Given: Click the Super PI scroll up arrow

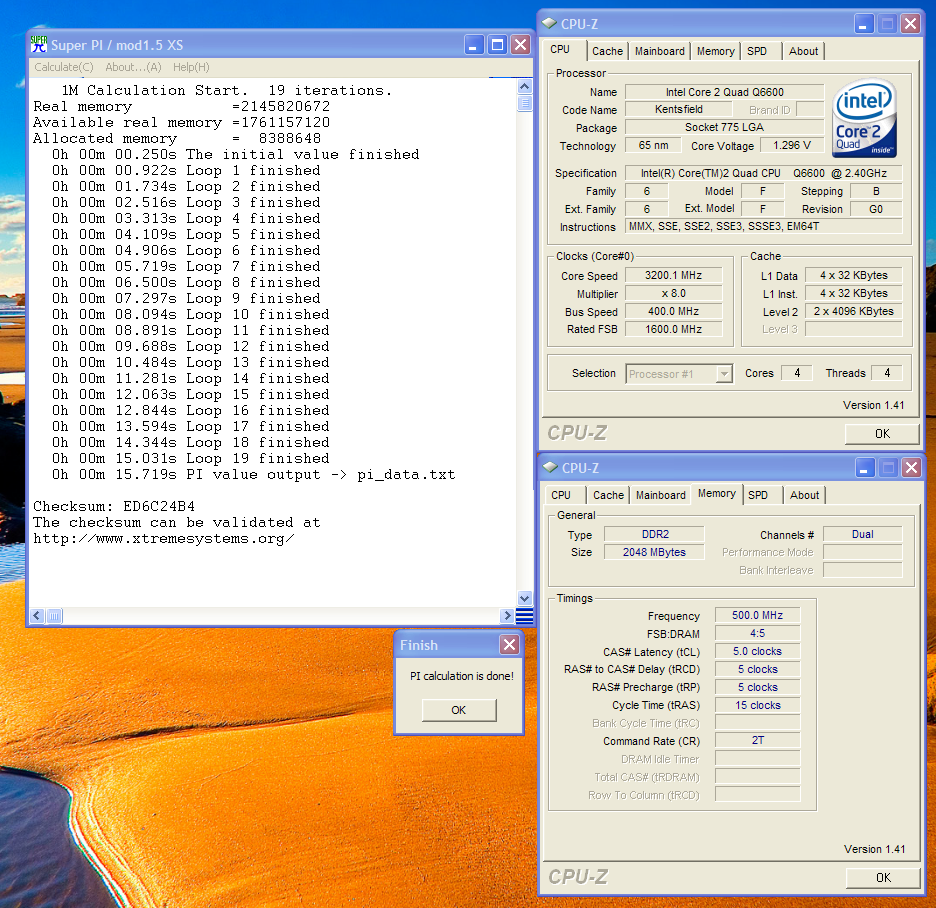Looking at the screenshot, I should (x=524, y=87).
